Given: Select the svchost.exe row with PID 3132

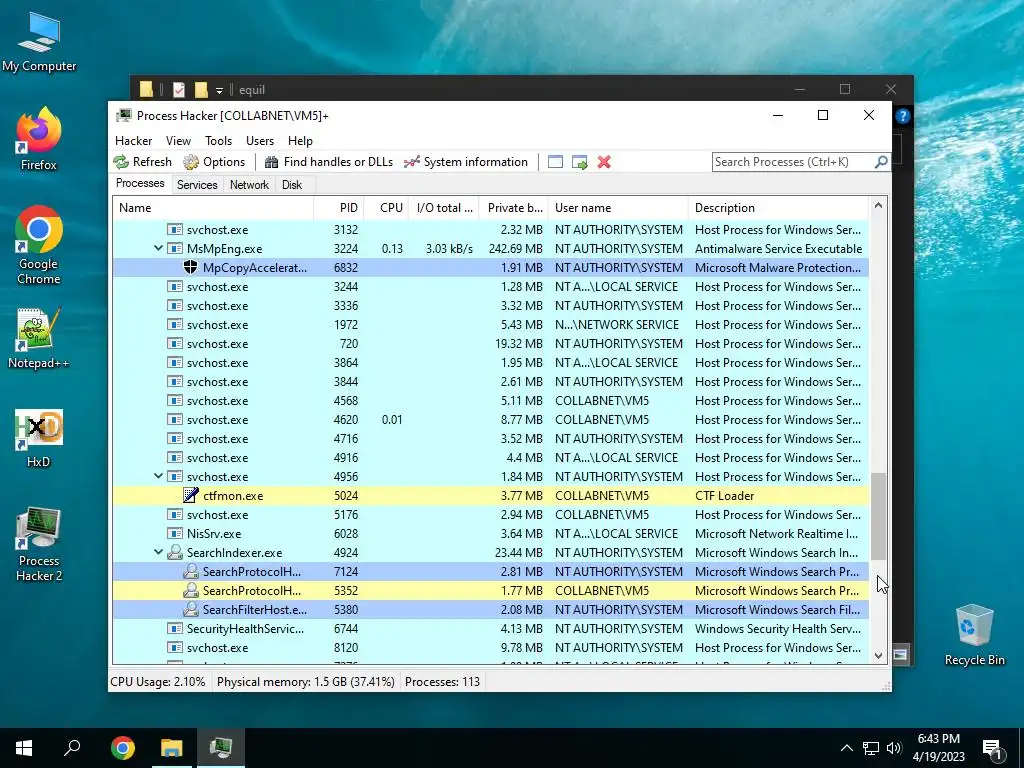Looking at the screenshot, I should (490, 229).
